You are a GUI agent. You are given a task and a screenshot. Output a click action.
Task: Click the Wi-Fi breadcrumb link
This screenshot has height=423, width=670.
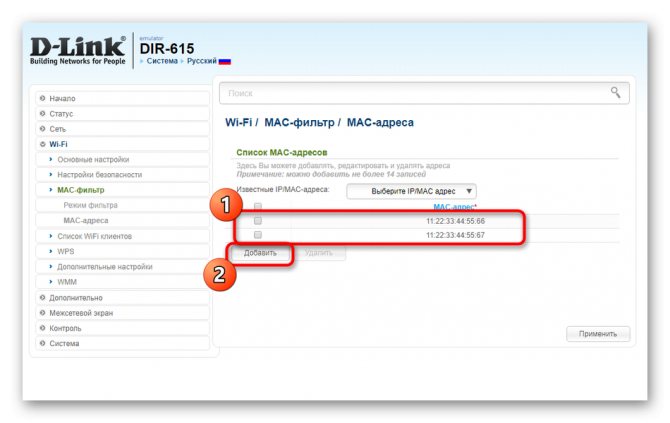coord(238,123)
